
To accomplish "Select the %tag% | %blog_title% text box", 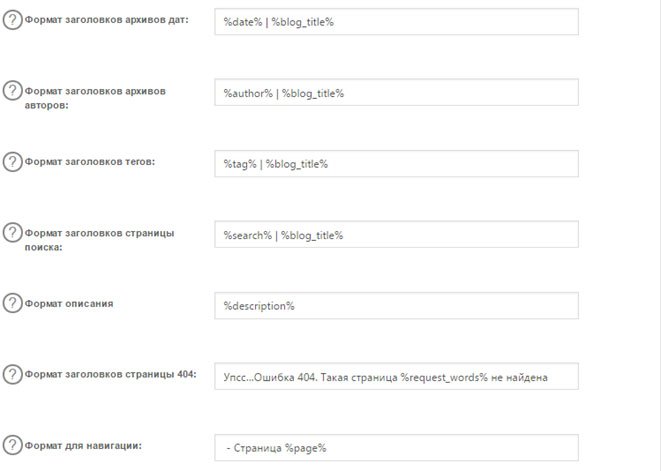I will [x=396, y=164].
